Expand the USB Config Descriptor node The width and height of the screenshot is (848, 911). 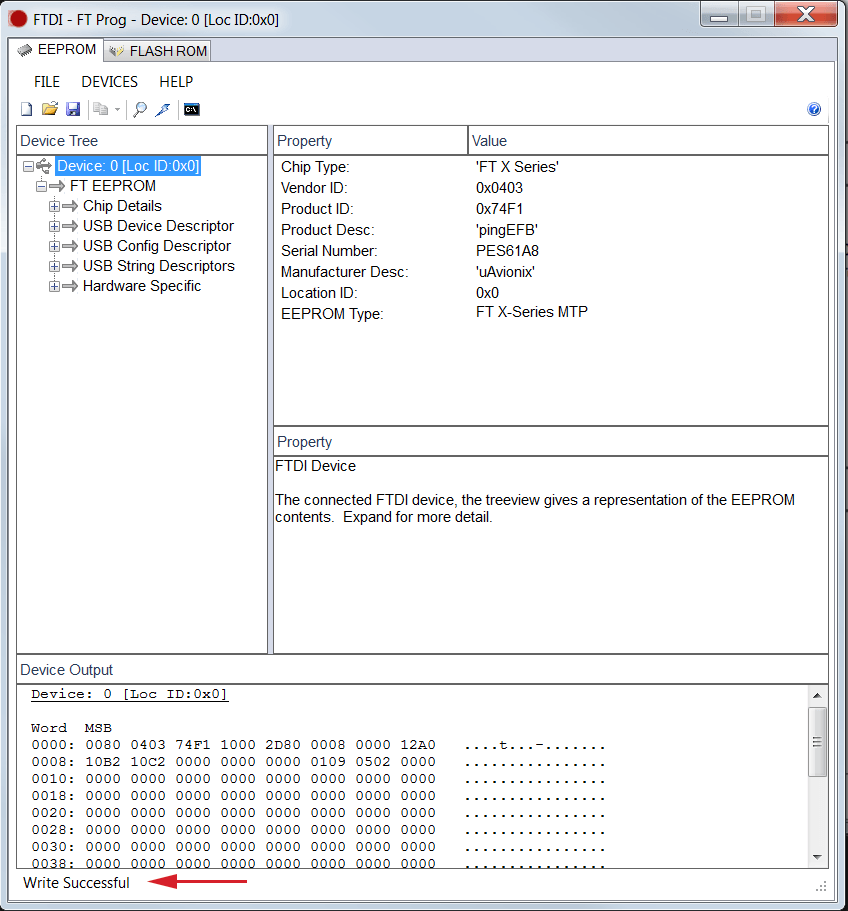(54, 246)
